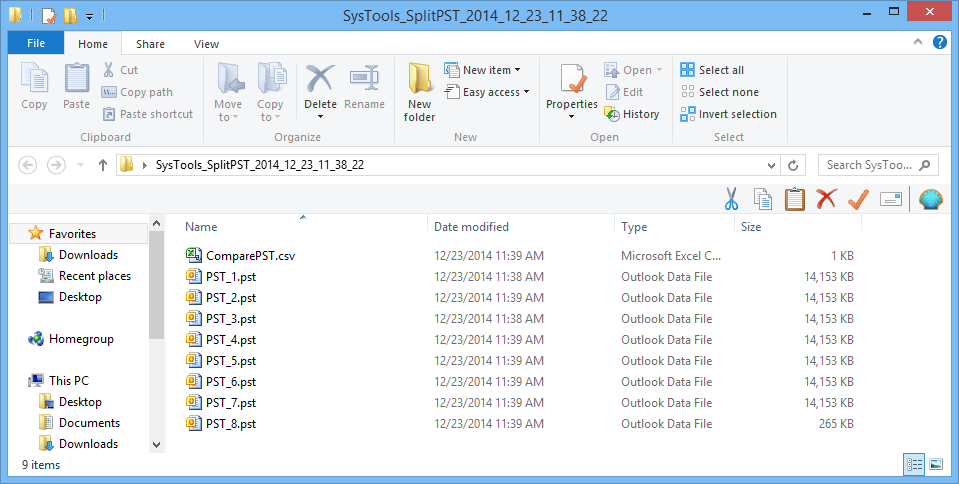Click Select none in the ribbon
The image size is (959, 484).
[x=720, y=92]
